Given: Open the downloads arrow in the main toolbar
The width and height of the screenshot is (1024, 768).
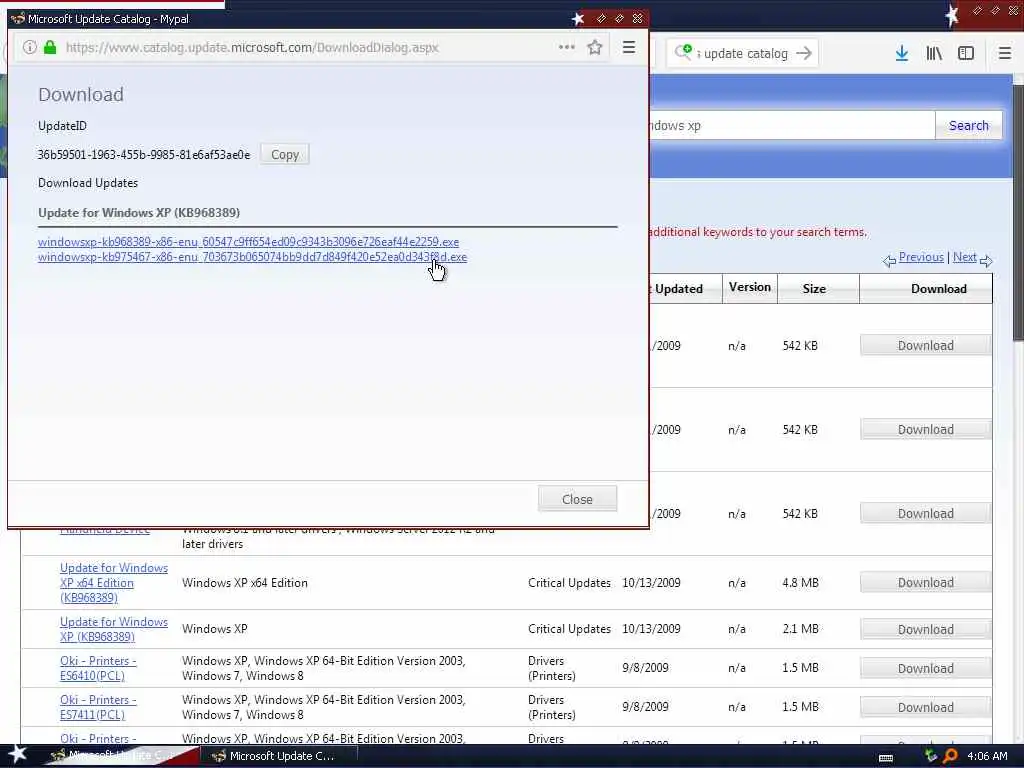Looking at the screenshot, I should [x=902, y=54].
